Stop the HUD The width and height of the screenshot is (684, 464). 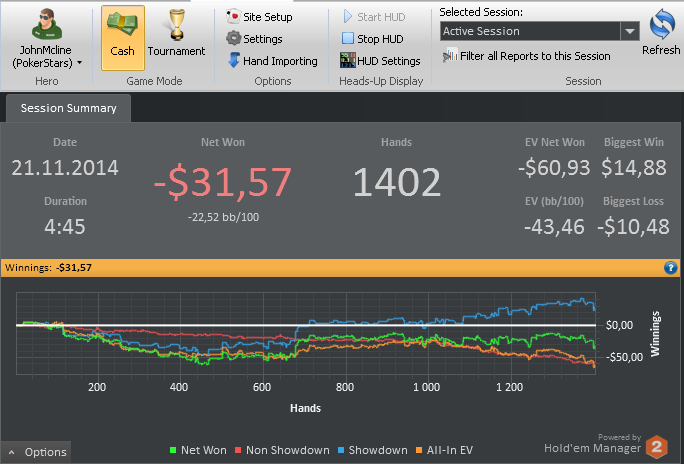372,39
